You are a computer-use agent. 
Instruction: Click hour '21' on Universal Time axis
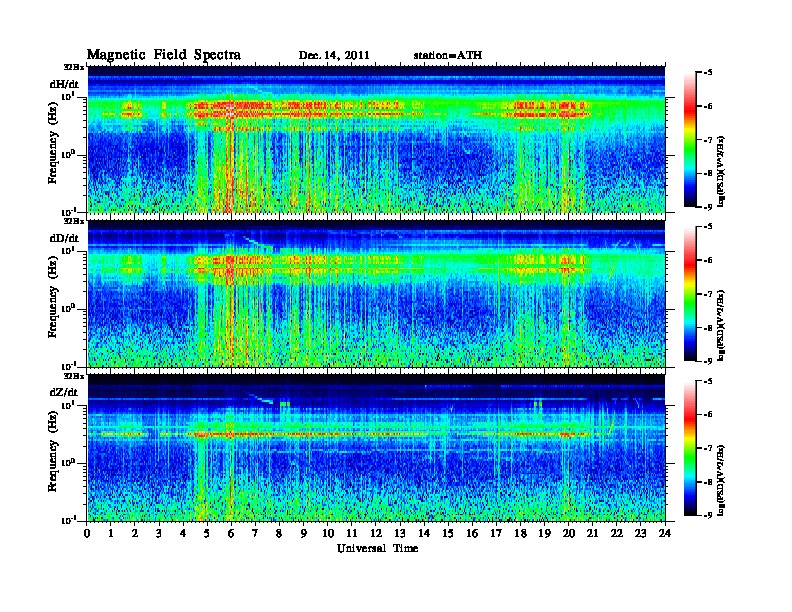593,533
